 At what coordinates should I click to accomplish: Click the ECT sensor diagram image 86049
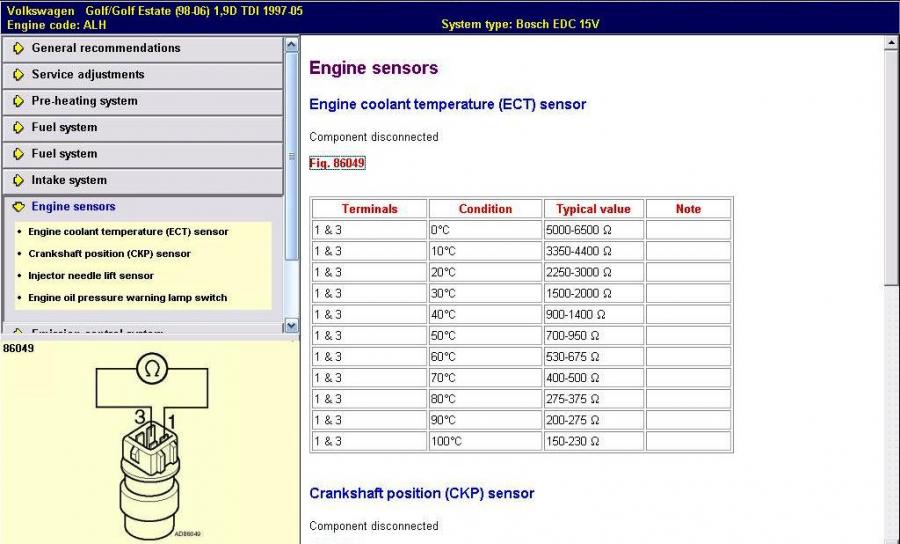click(x=150, y=445)
